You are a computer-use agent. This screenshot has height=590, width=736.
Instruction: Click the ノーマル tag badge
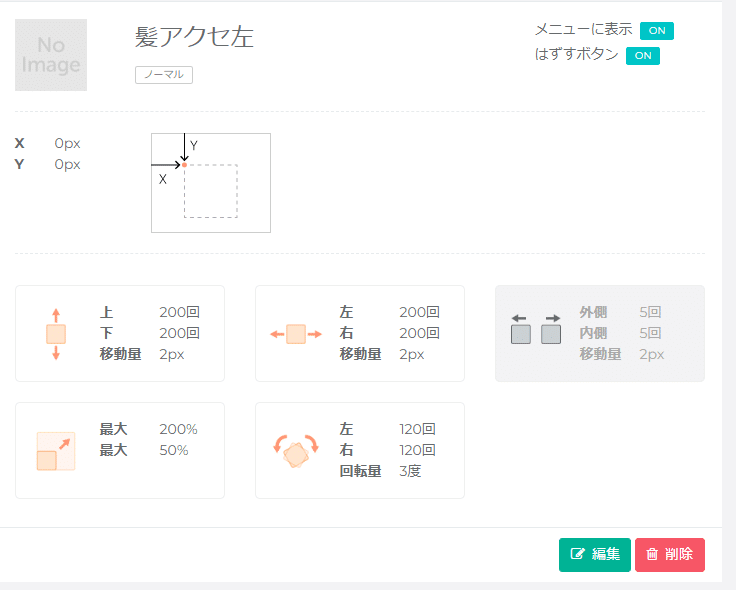(164, 75)
